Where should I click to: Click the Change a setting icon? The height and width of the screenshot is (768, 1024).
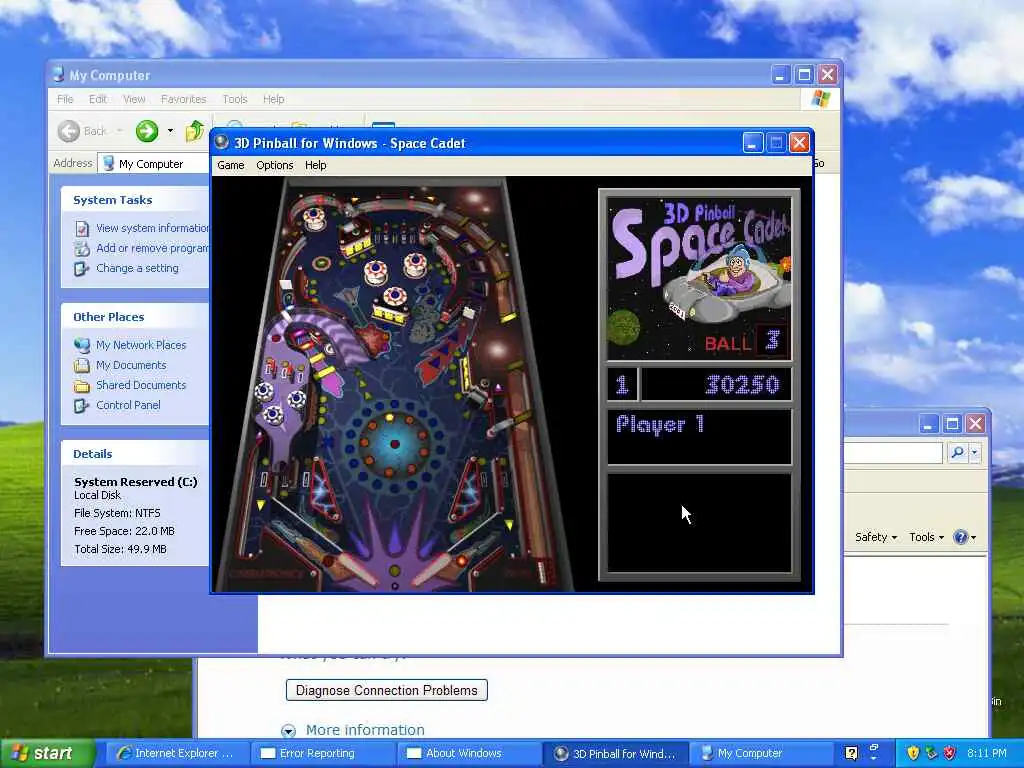coord(82,269)
